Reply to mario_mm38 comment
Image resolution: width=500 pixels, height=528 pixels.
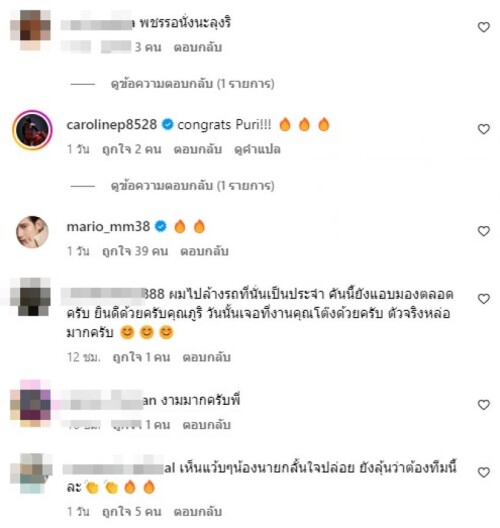click(204, 251)
